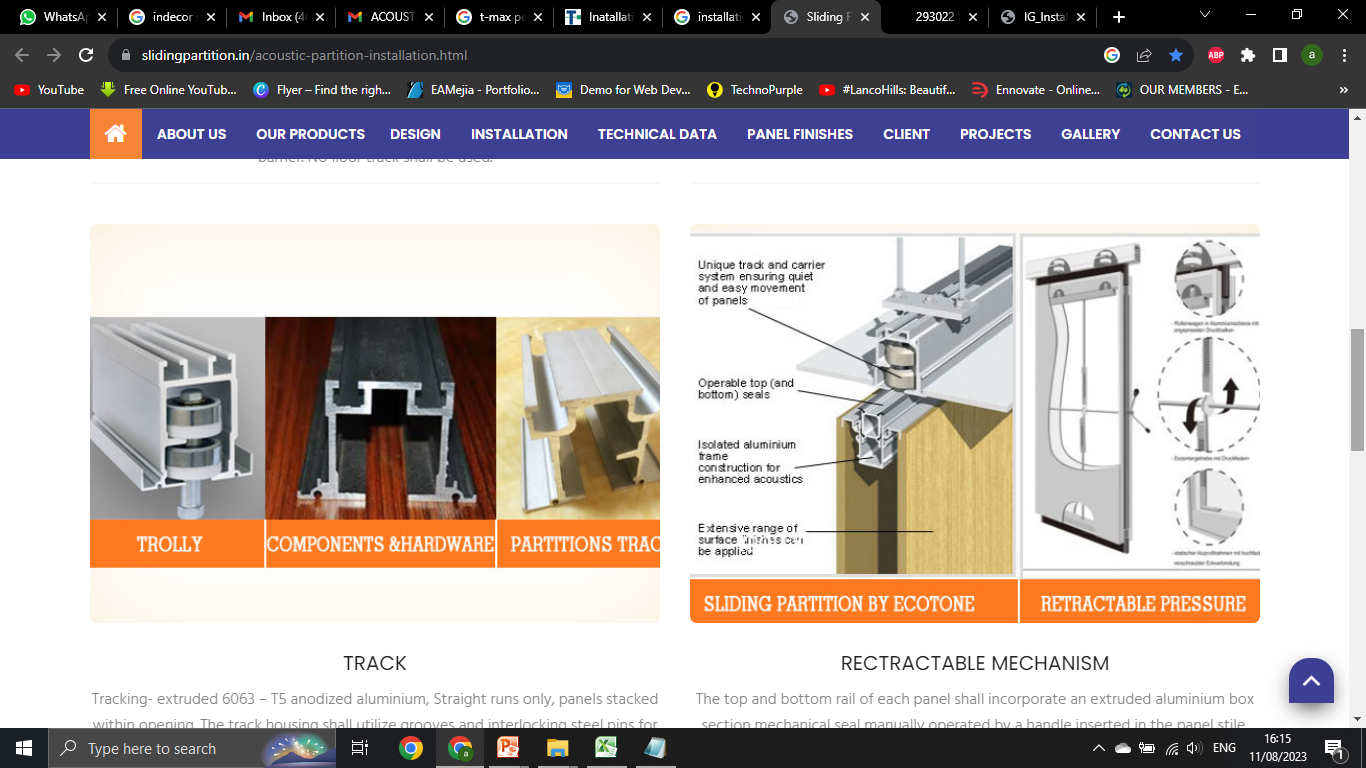Image resolution: width=1366 pixels, height=768 pixels.
Task: Open the Chrome profile avatar
Action: pyautogui.click(x=1312, y=55)
